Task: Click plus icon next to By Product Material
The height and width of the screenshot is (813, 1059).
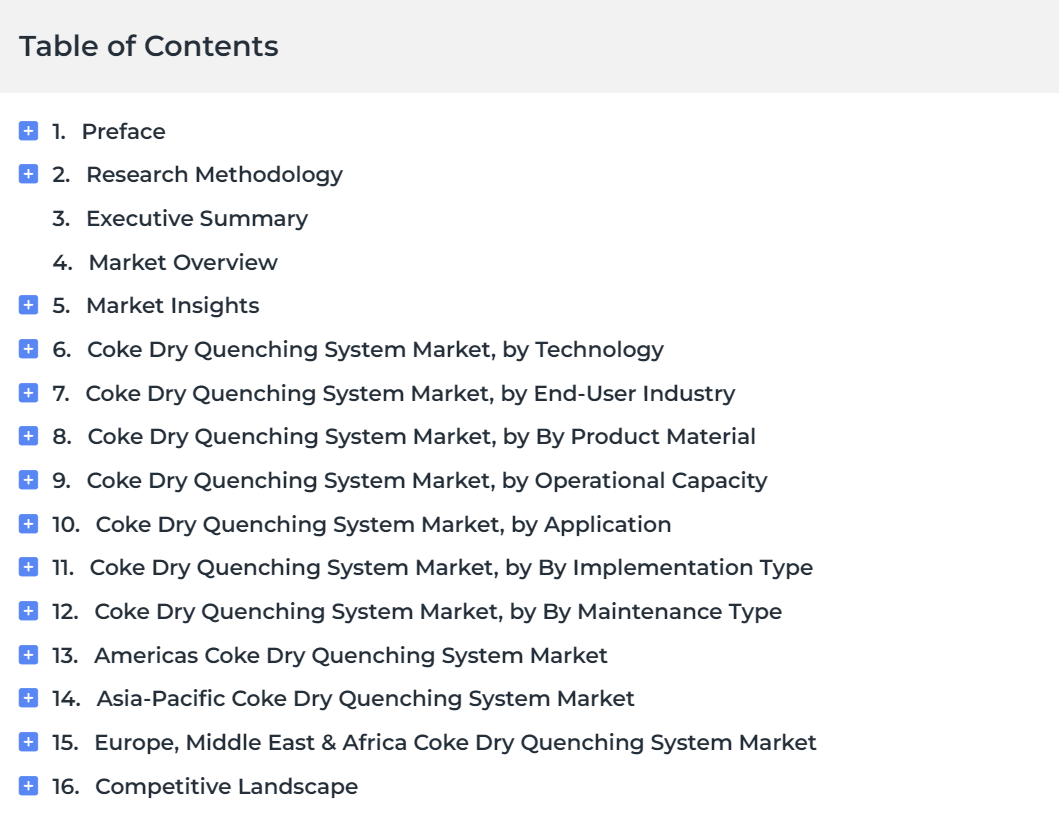Action: pyautogui.click(x=28, y=436)
